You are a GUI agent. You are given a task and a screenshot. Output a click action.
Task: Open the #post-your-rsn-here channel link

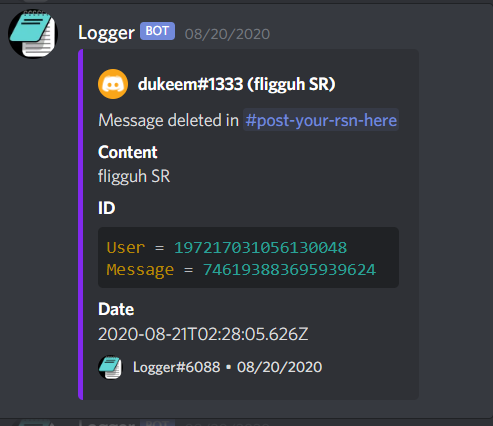pos(321,120)
